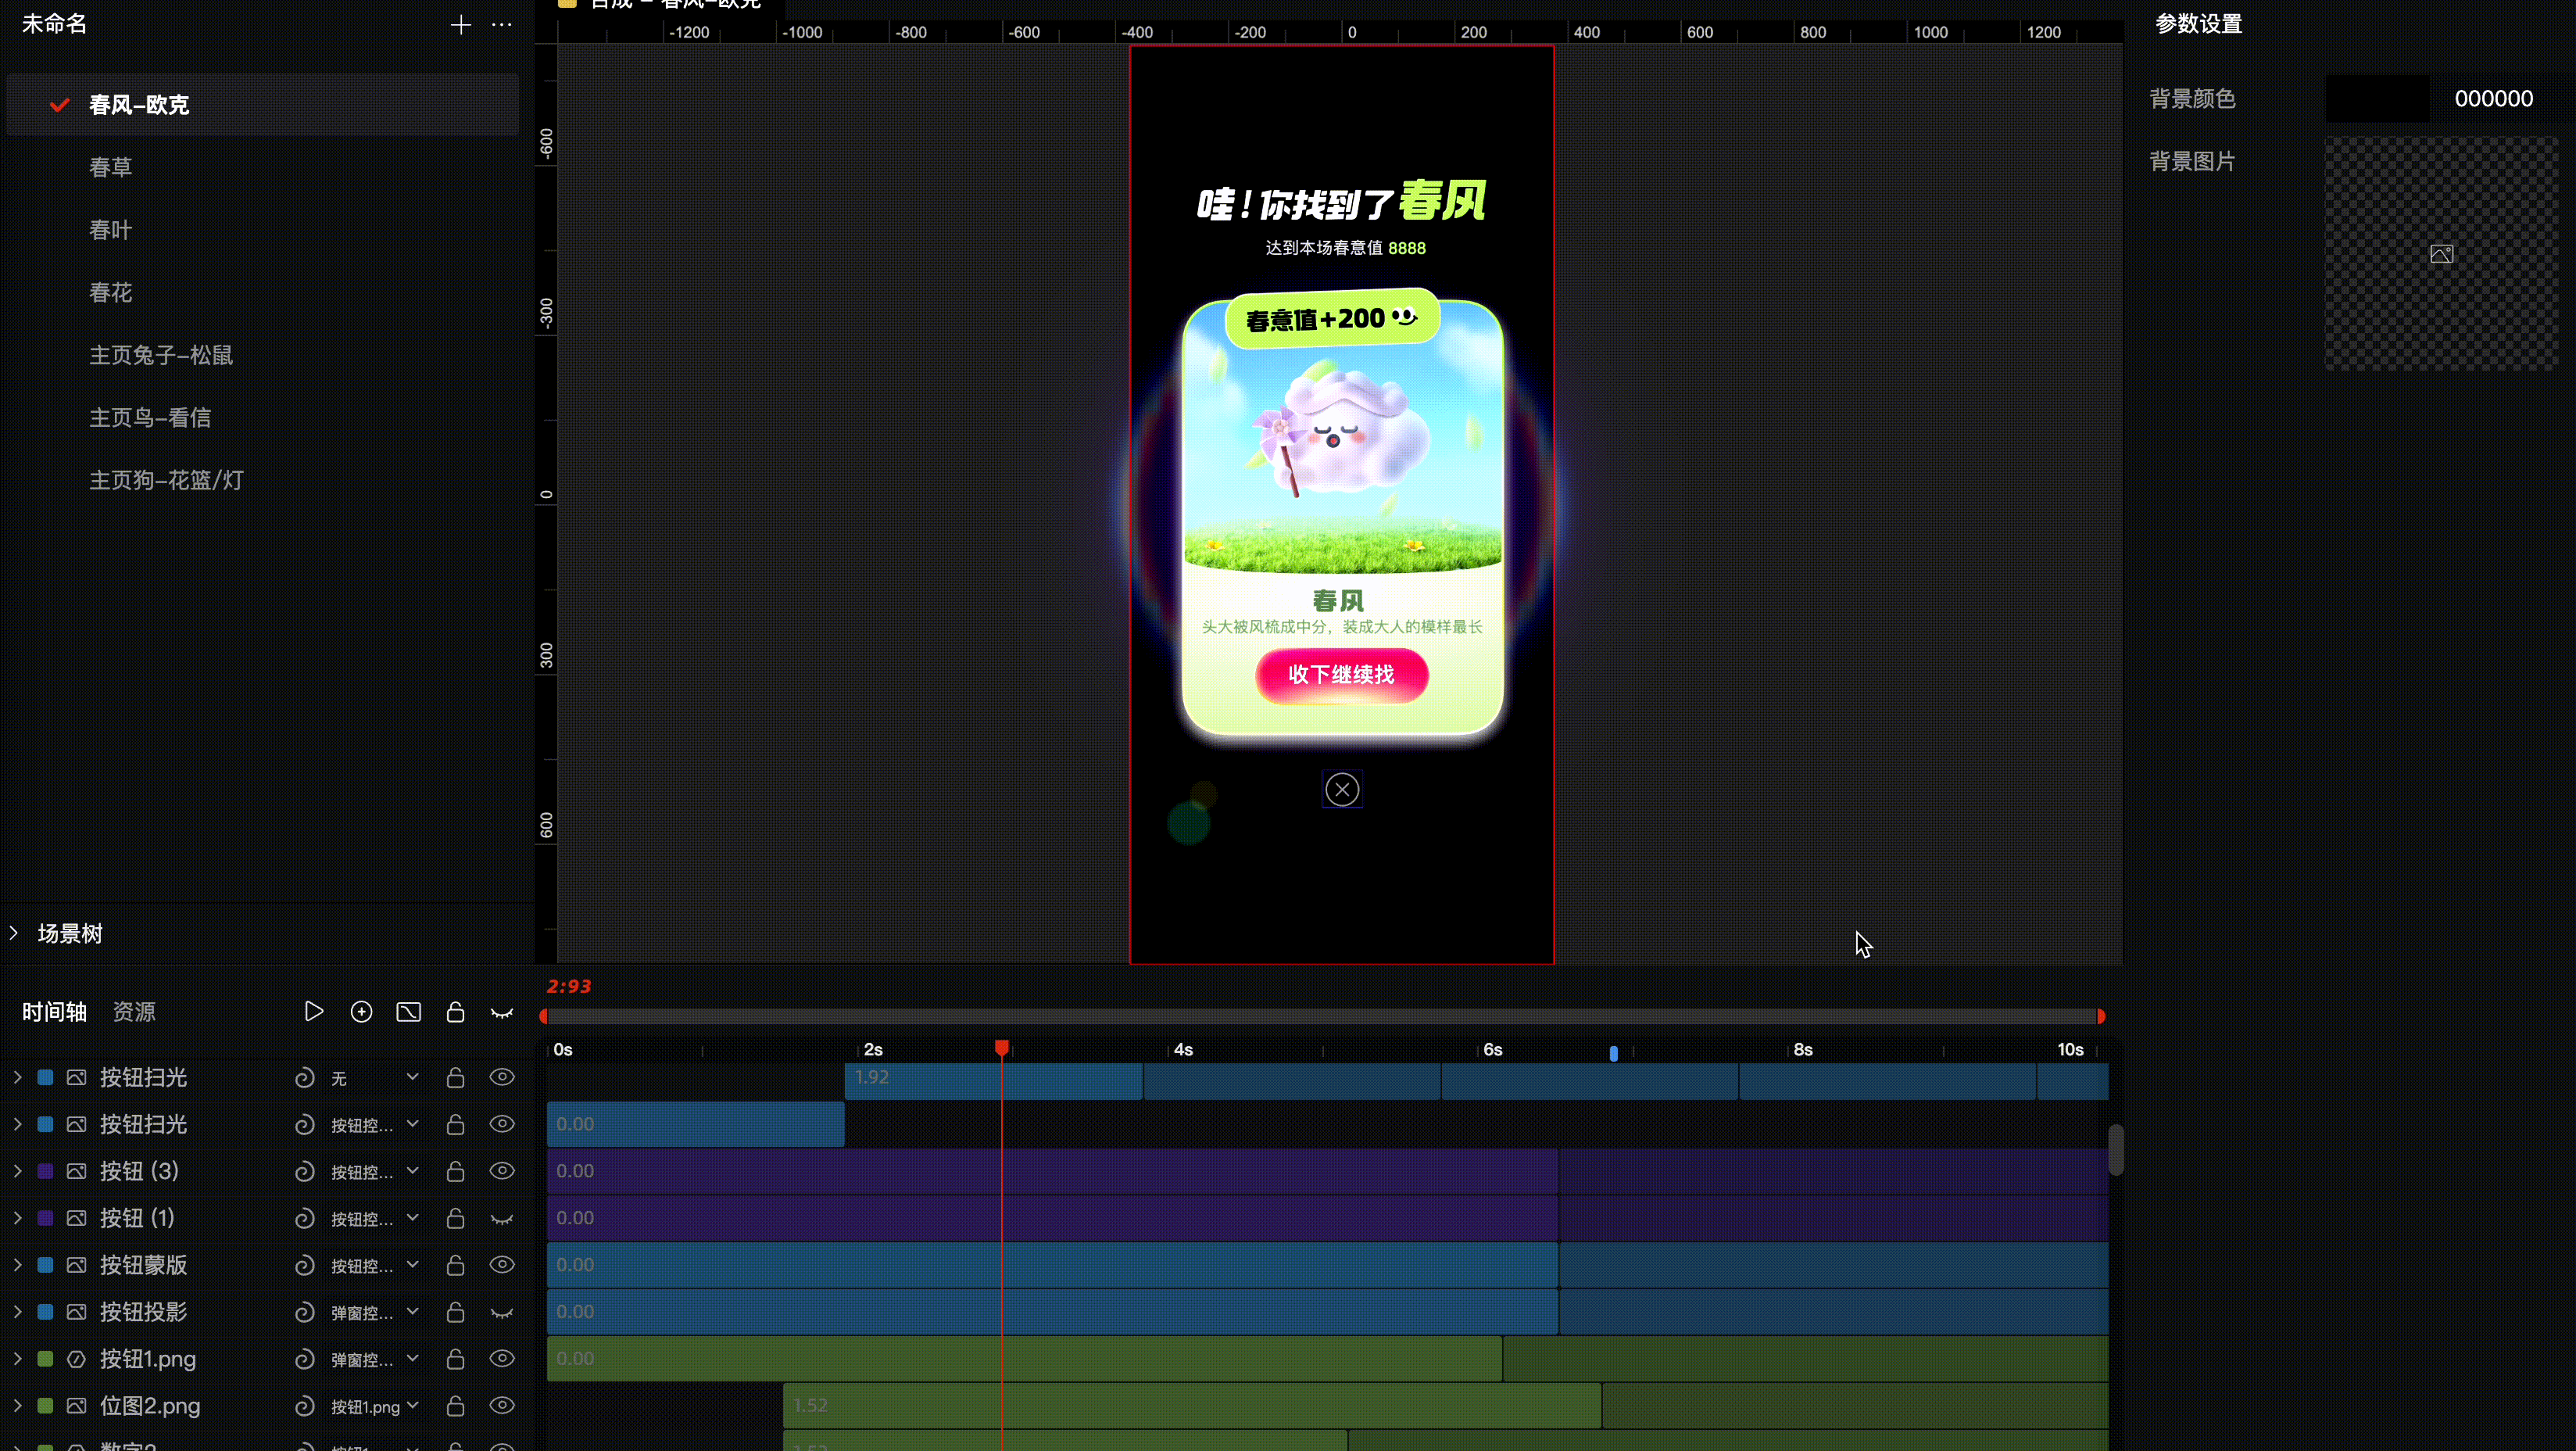
Task: Click the red playhead handle on time ruler
Action: (1001, 1047)
